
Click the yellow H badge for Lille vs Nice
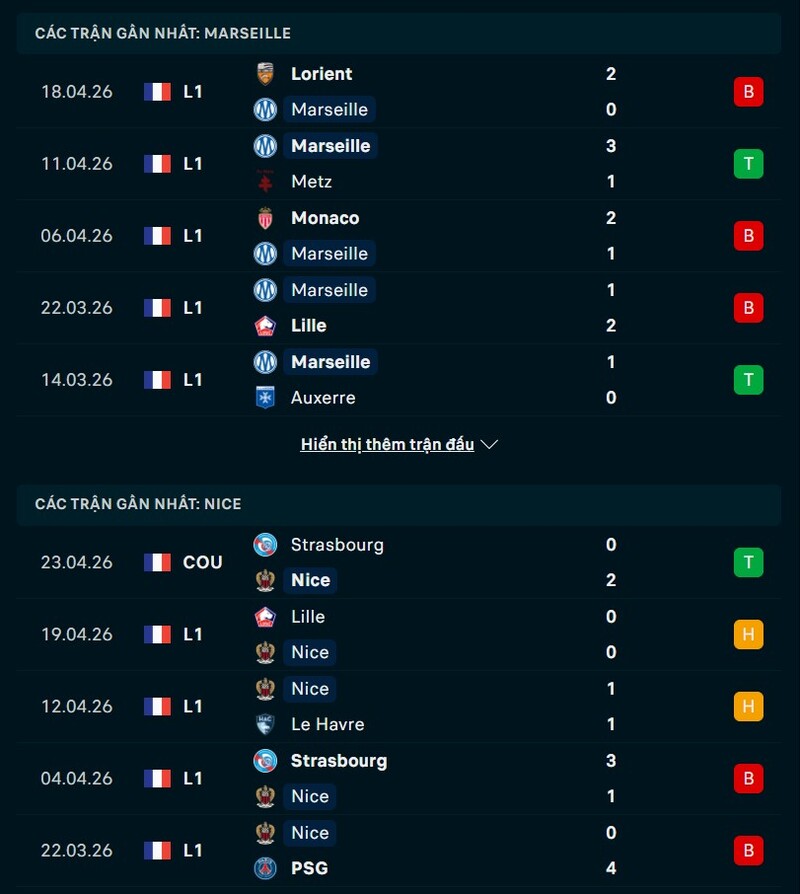pyautogui.click(x=748, y=634)
